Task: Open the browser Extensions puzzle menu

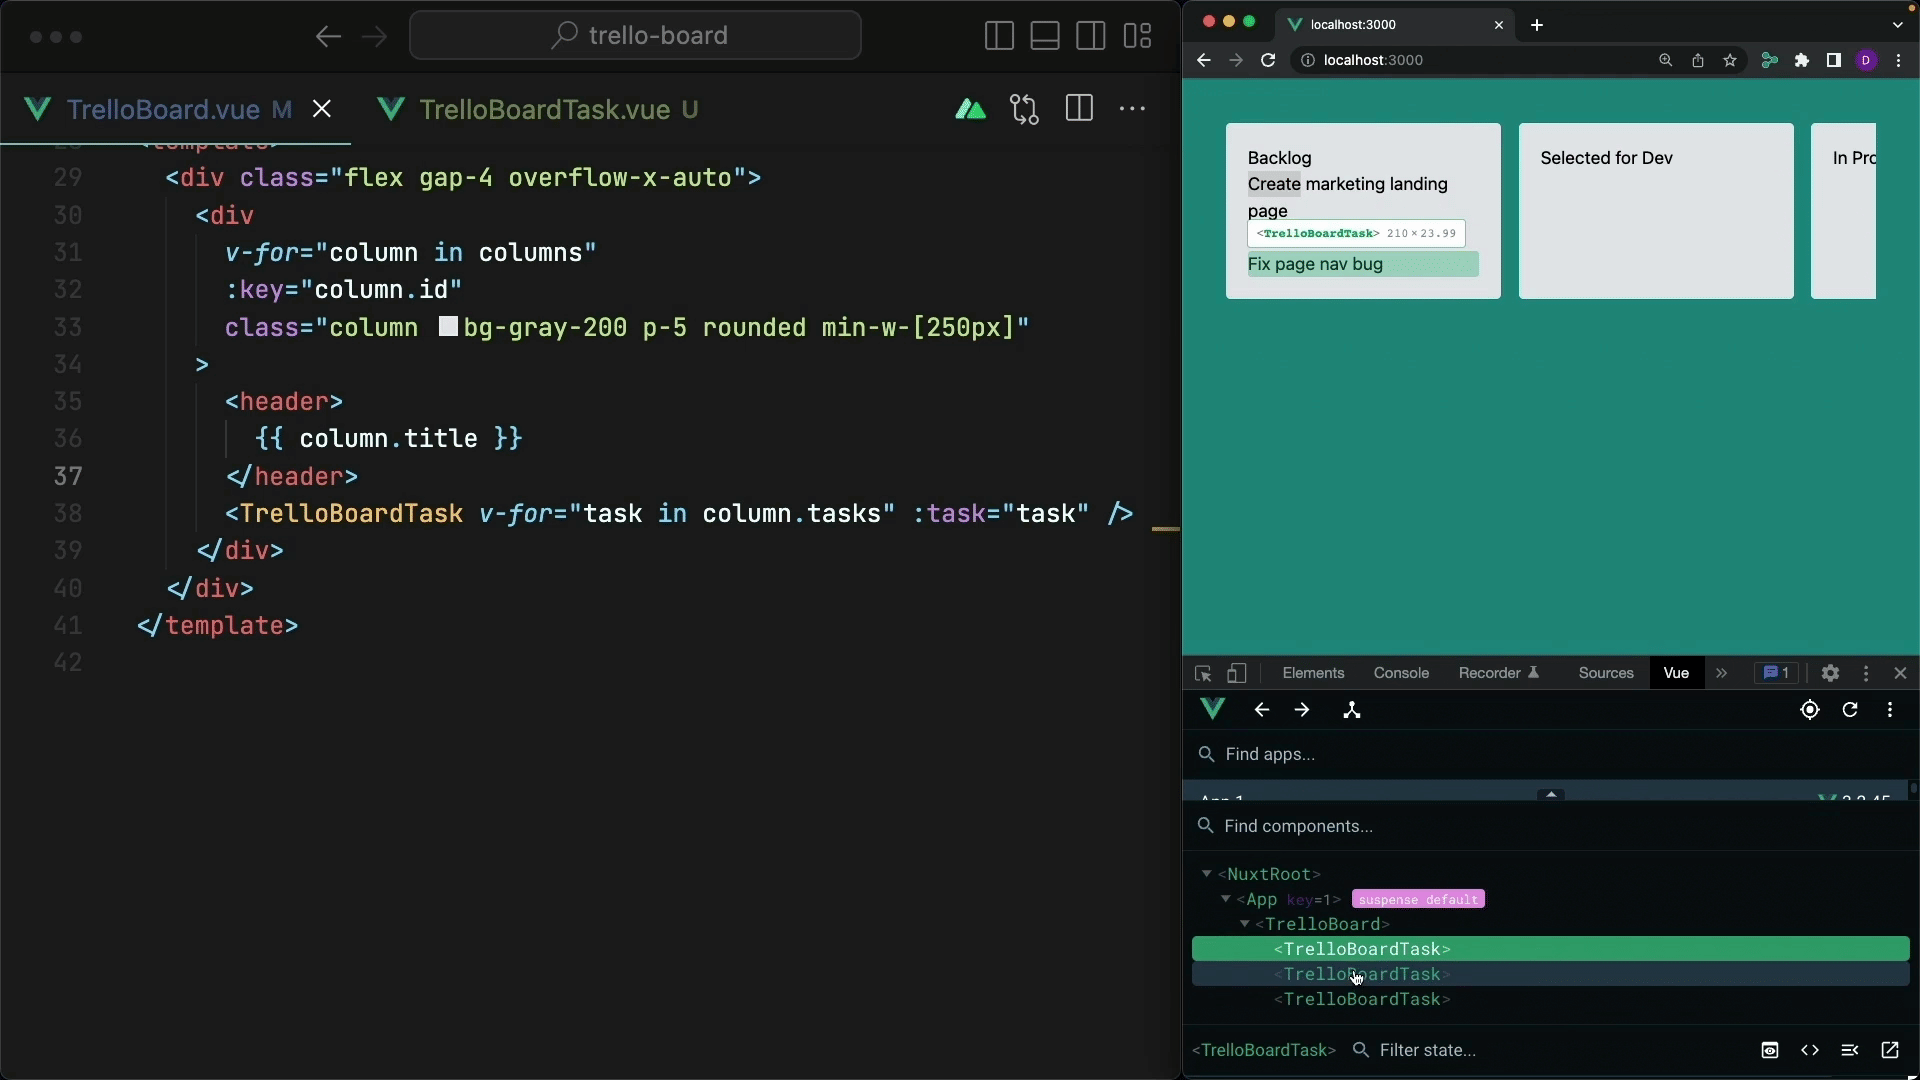Action: pos(1802,61)
